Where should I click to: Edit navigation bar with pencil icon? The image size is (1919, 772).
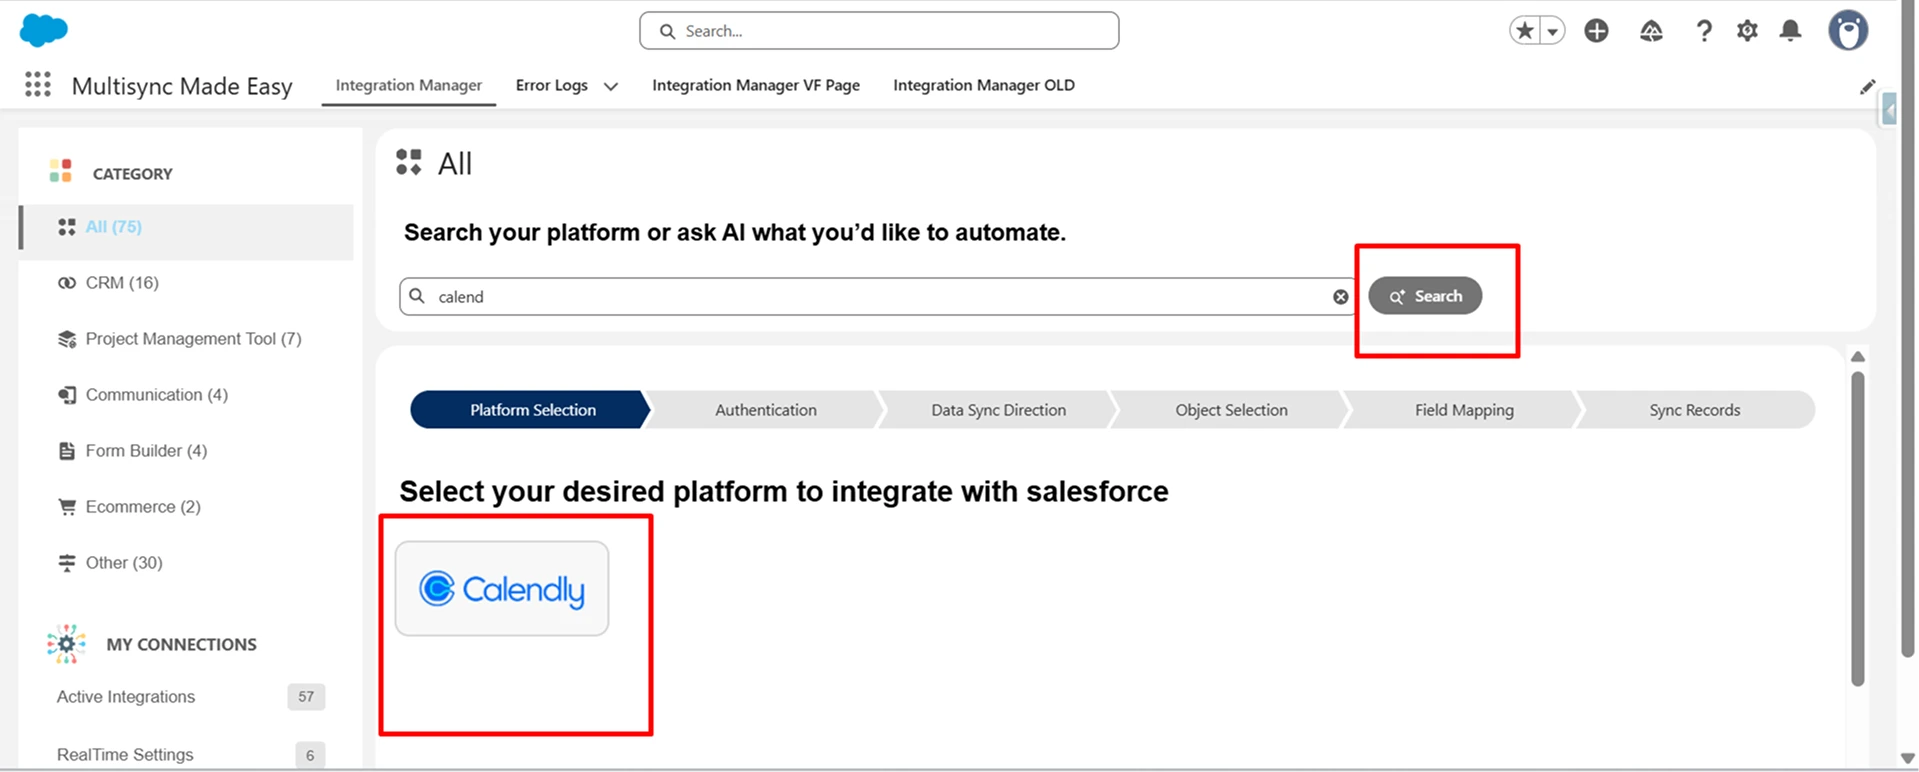click(1867, 87)
